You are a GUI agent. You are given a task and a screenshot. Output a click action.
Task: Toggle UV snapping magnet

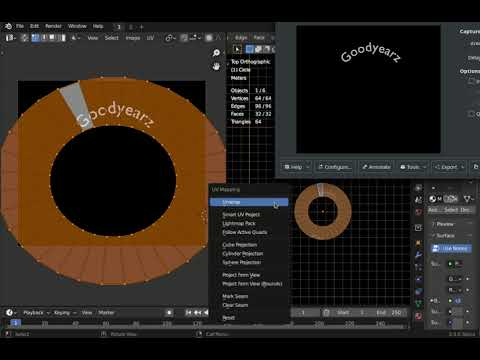coord(184,38)
